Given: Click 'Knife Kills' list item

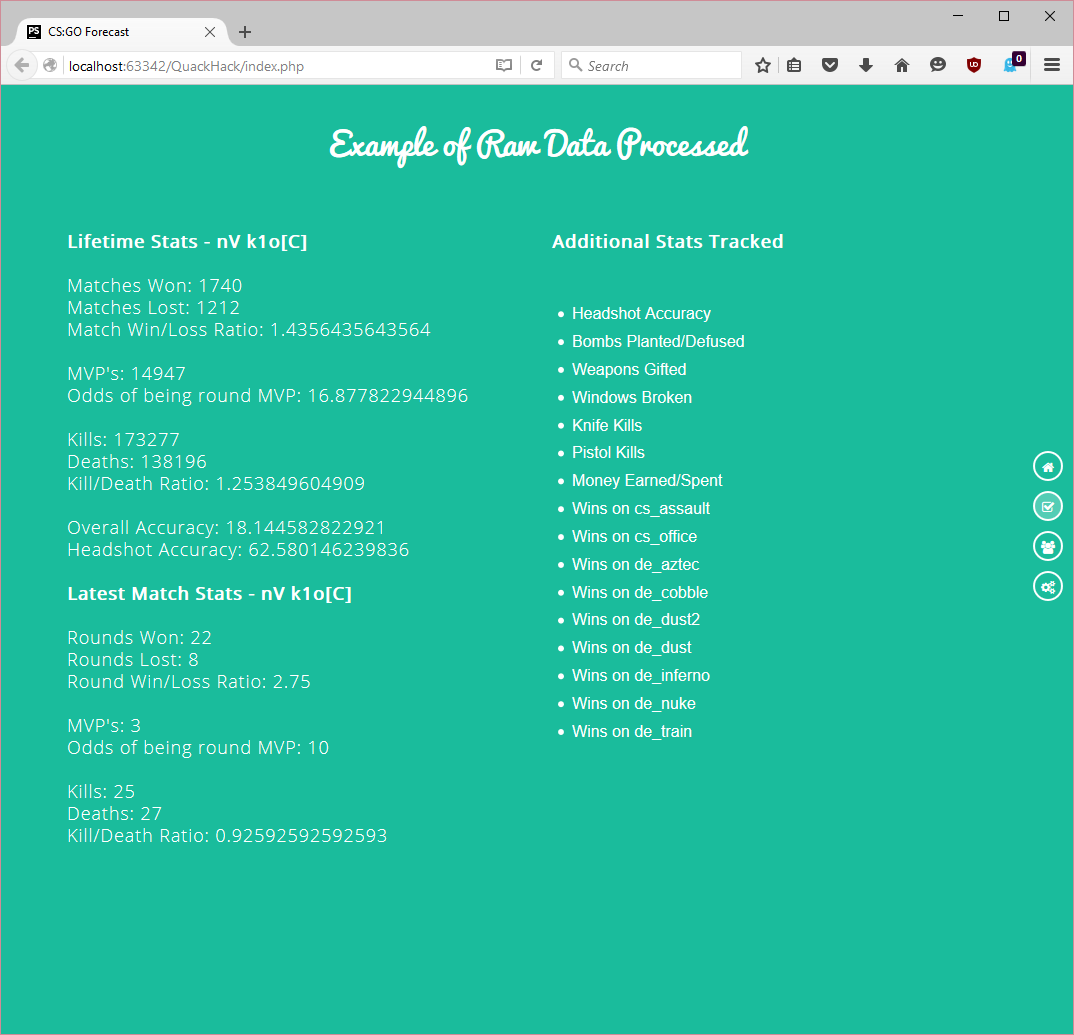Looking at the screenshot, I should [607, 425].
